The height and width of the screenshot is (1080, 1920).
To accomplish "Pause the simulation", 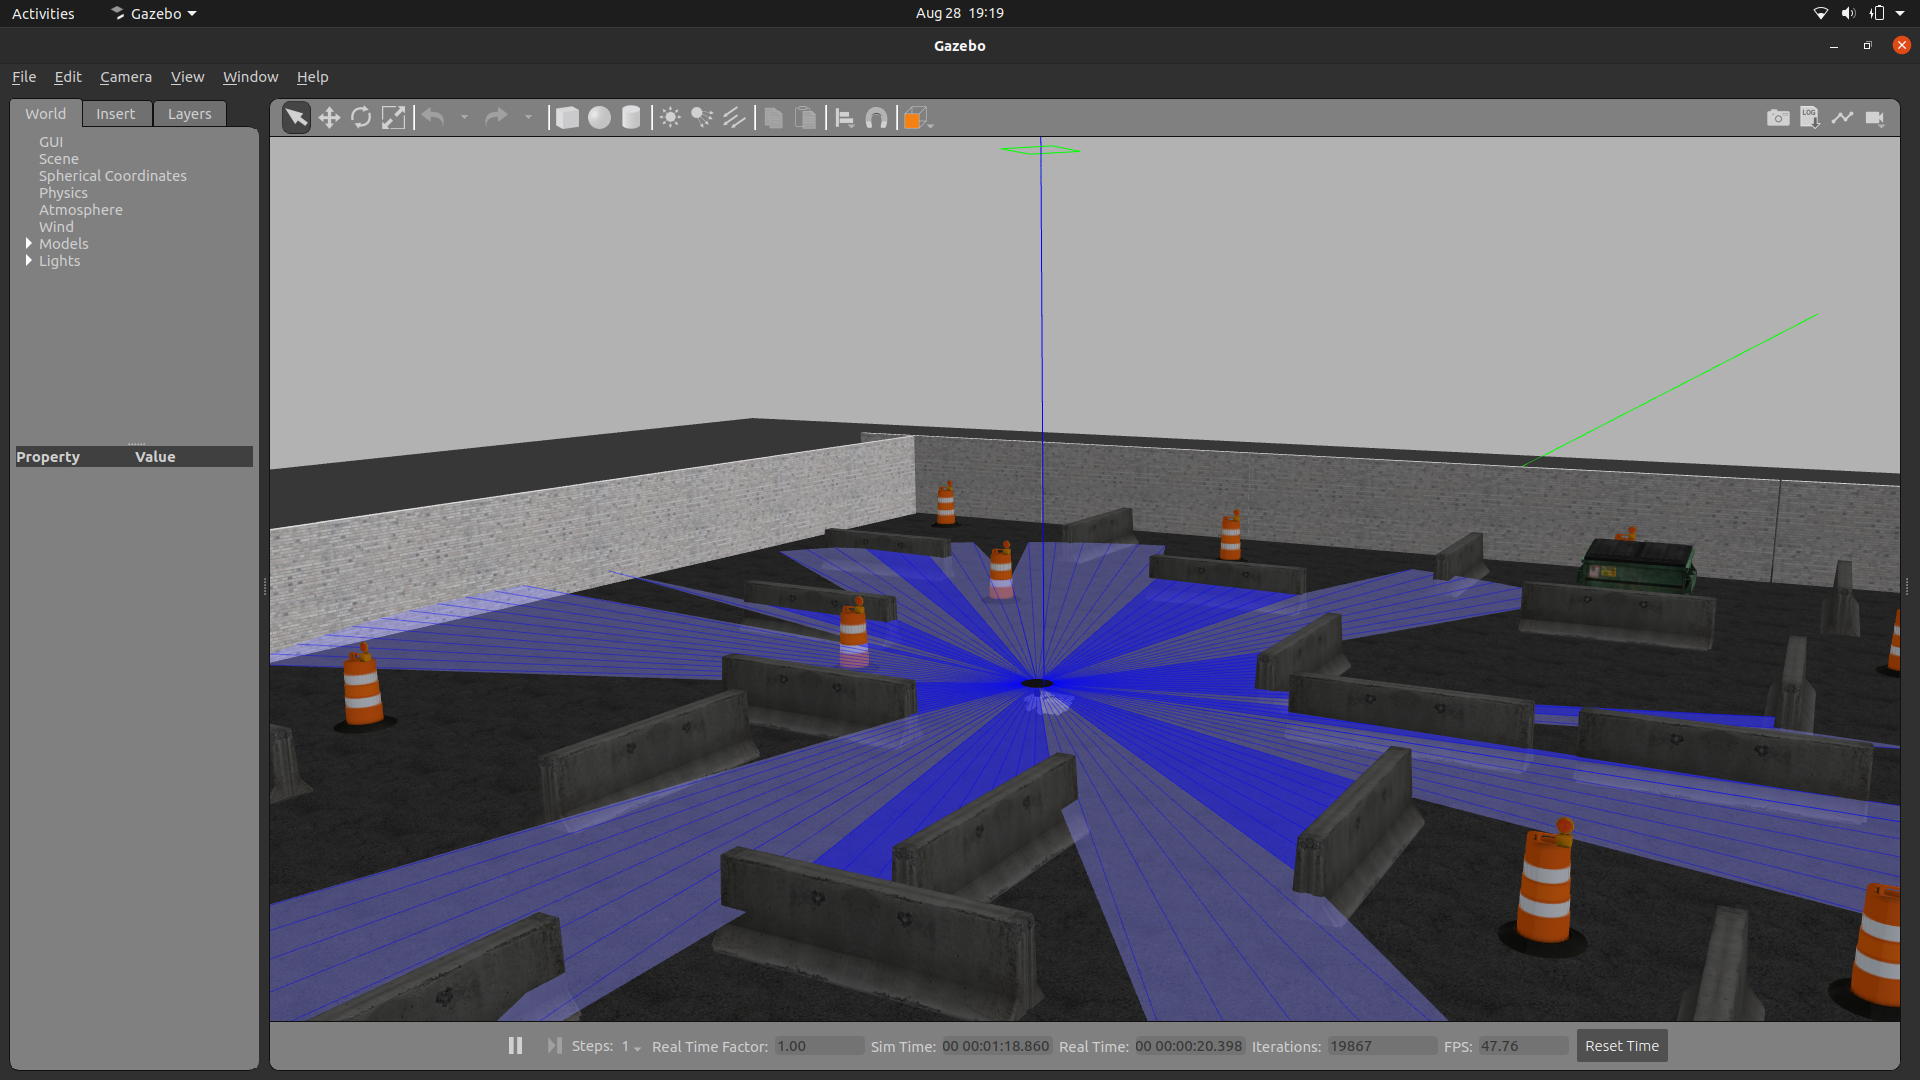I will pyautogui.click(x=515, y=1045).
